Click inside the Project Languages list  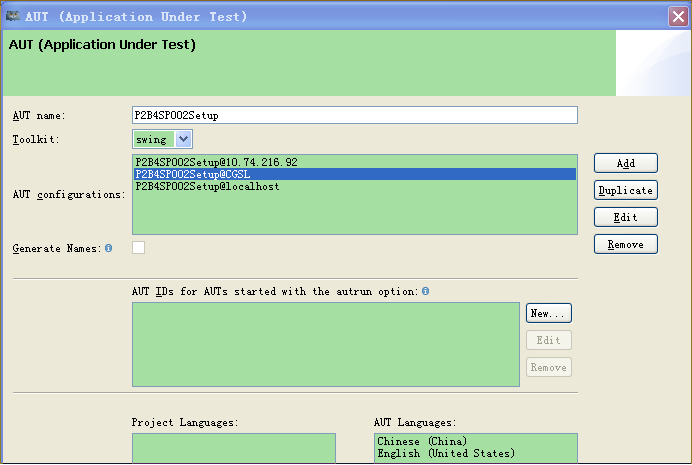[x=234, y=448]
